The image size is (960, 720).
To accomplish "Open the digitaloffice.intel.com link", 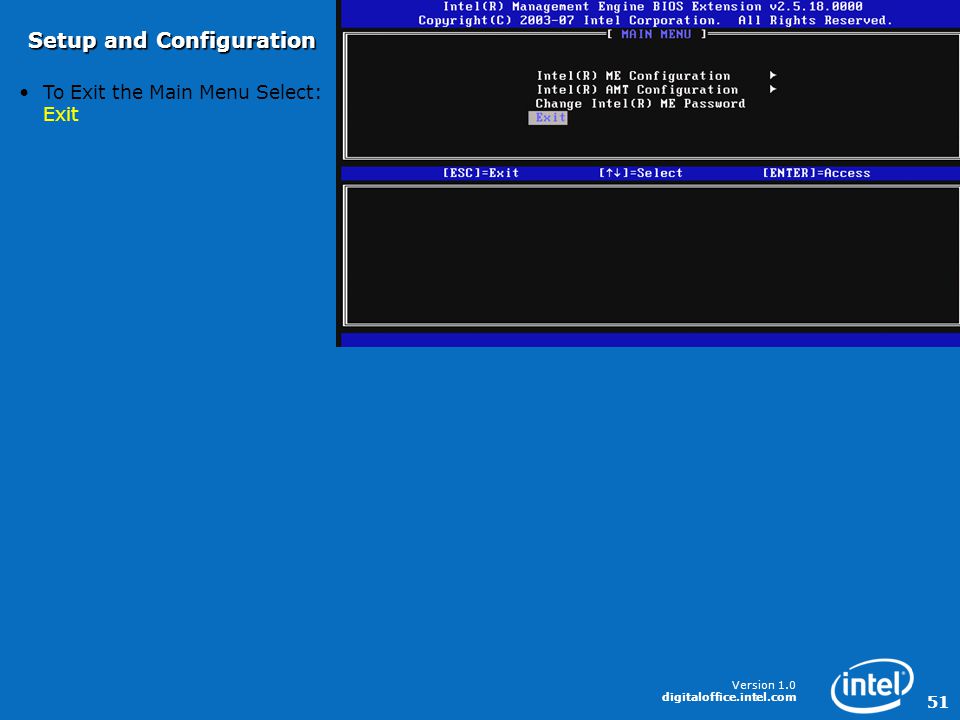I will click(x=729, y=697).
